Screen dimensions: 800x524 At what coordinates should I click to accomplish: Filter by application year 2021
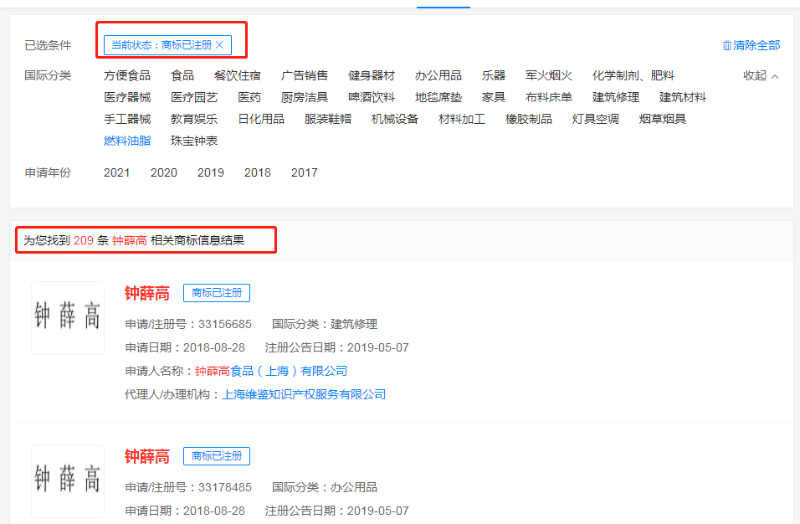pyautogui.click(x=117, y=172)
